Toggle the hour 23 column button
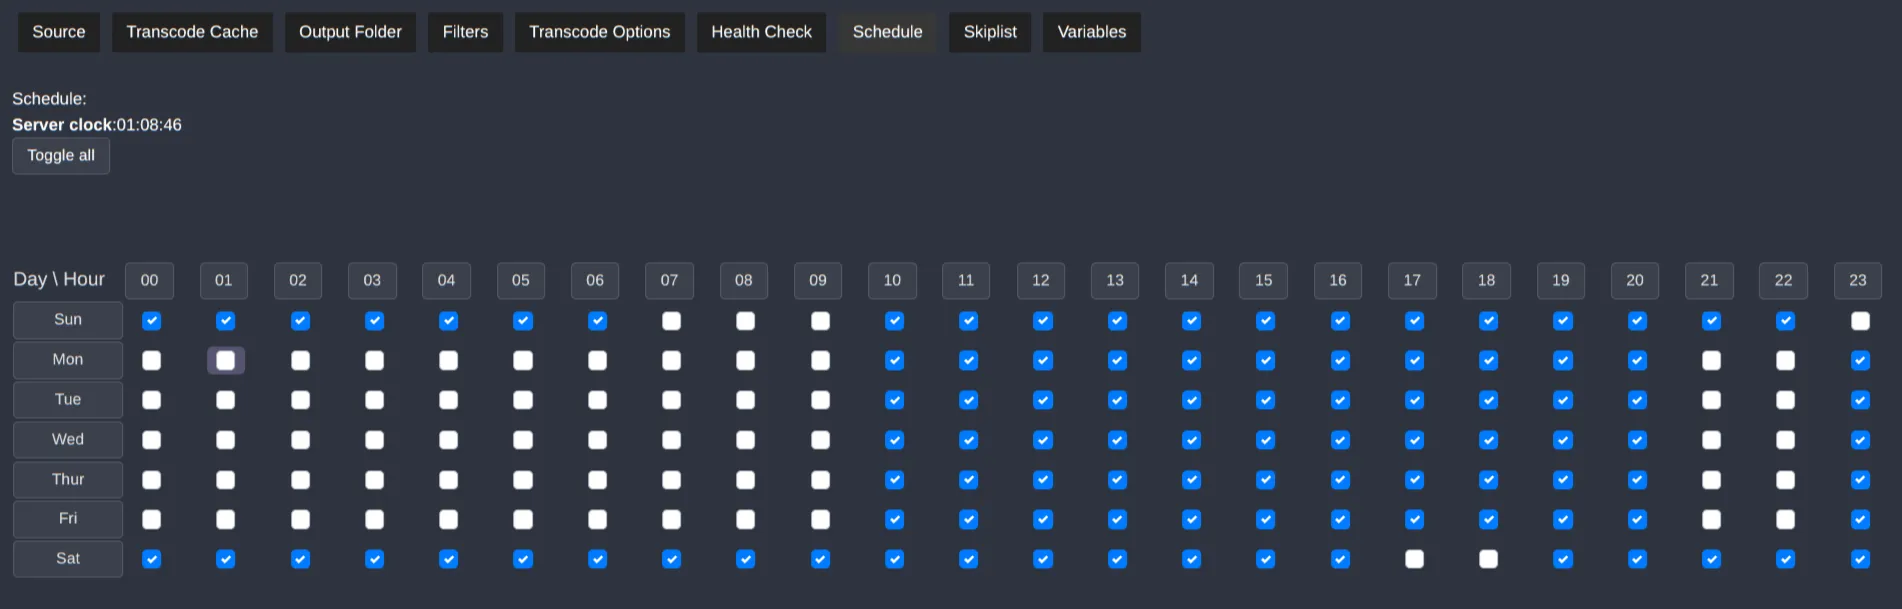The width and height of the screenshot is (1902, 609). click(x=1858, y=281)
